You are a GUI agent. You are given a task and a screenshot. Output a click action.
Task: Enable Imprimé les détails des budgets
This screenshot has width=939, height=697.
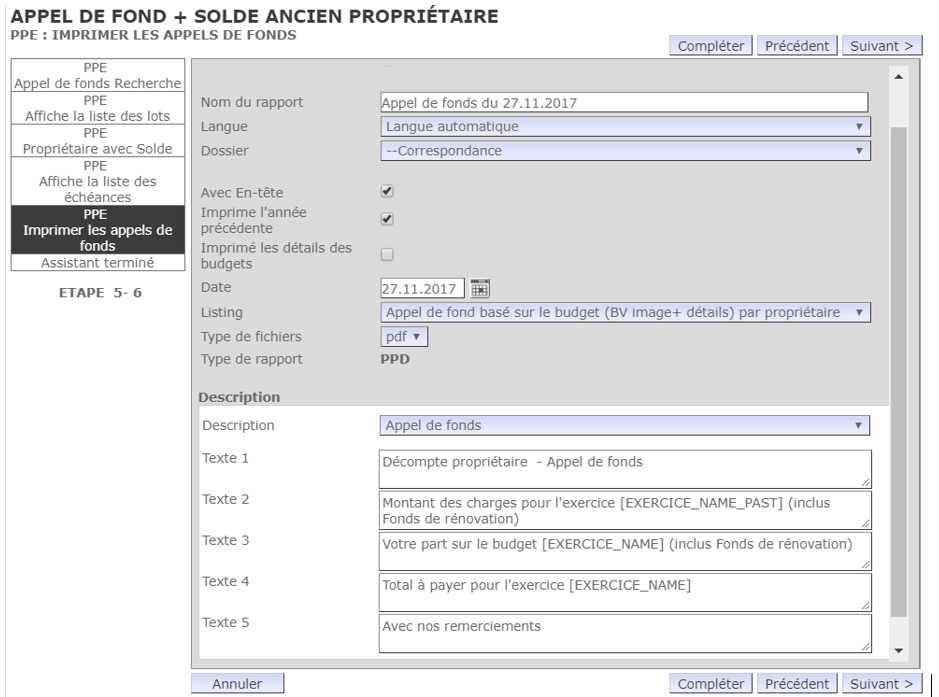pyautogui.click(x=387, y=255)
